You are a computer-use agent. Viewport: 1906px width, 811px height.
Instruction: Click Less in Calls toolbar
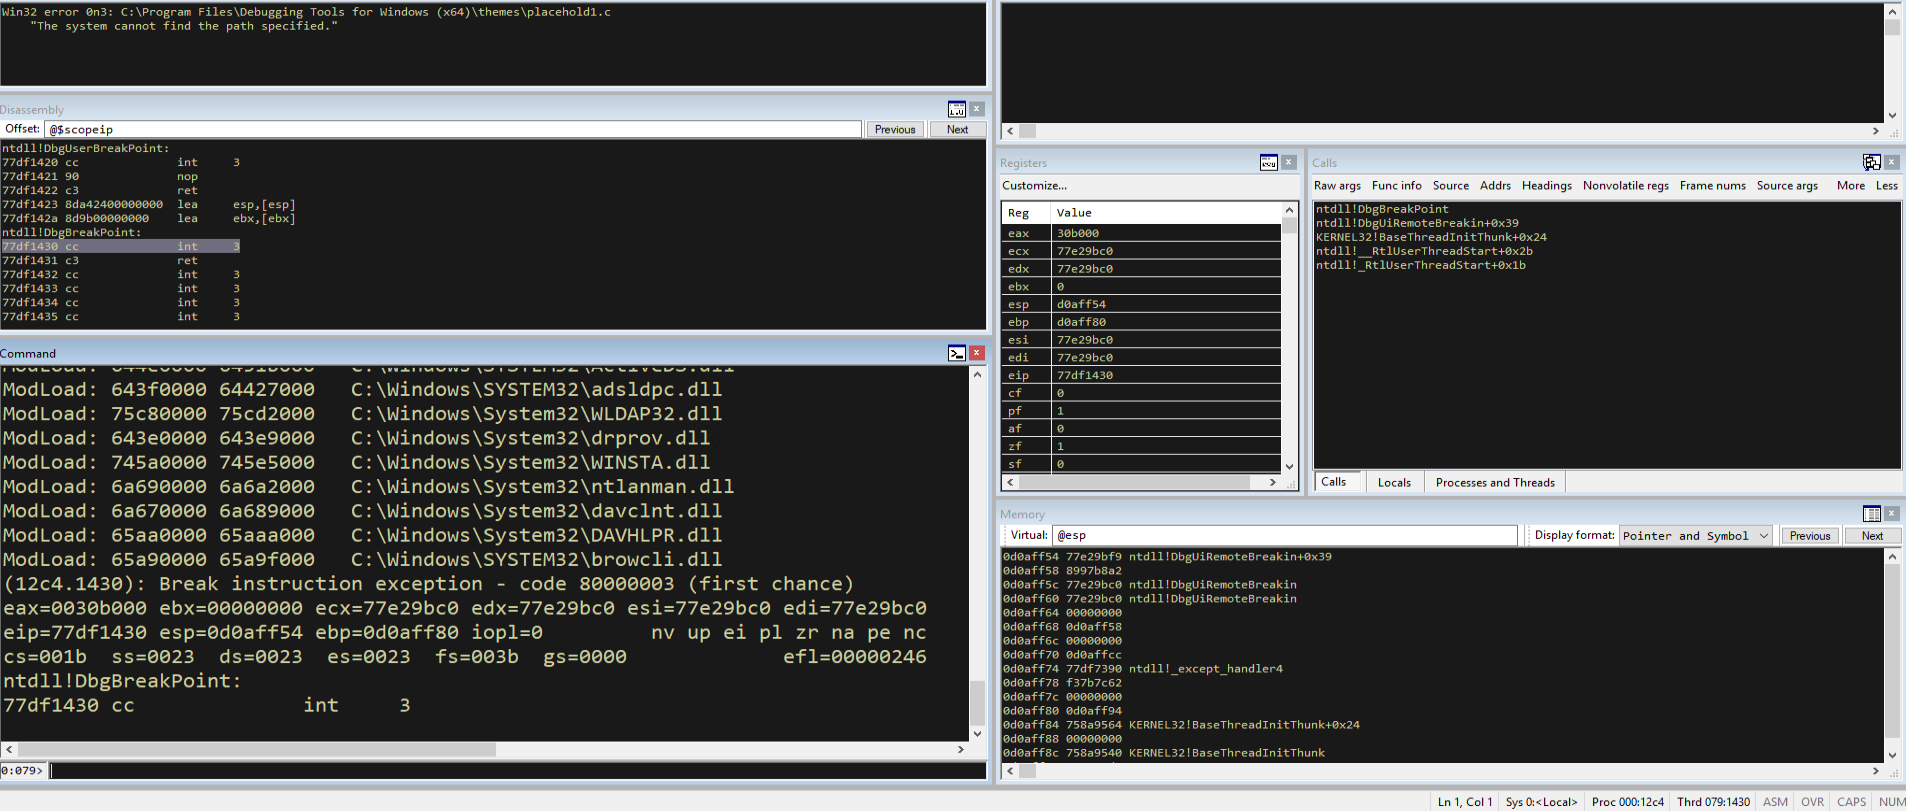tap(1887, 185)
